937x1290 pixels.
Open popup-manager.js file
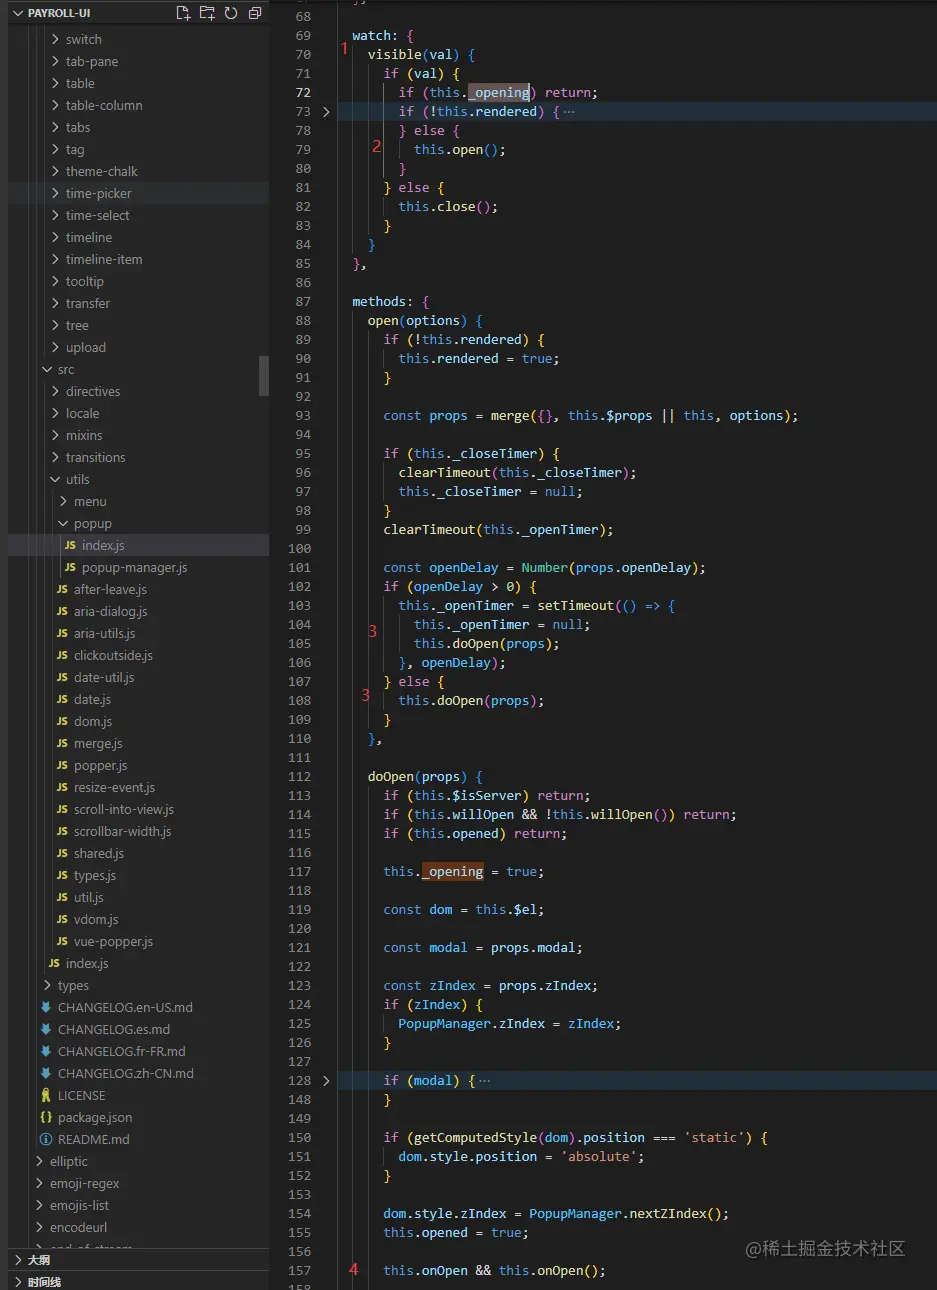(x=135, y=567)
